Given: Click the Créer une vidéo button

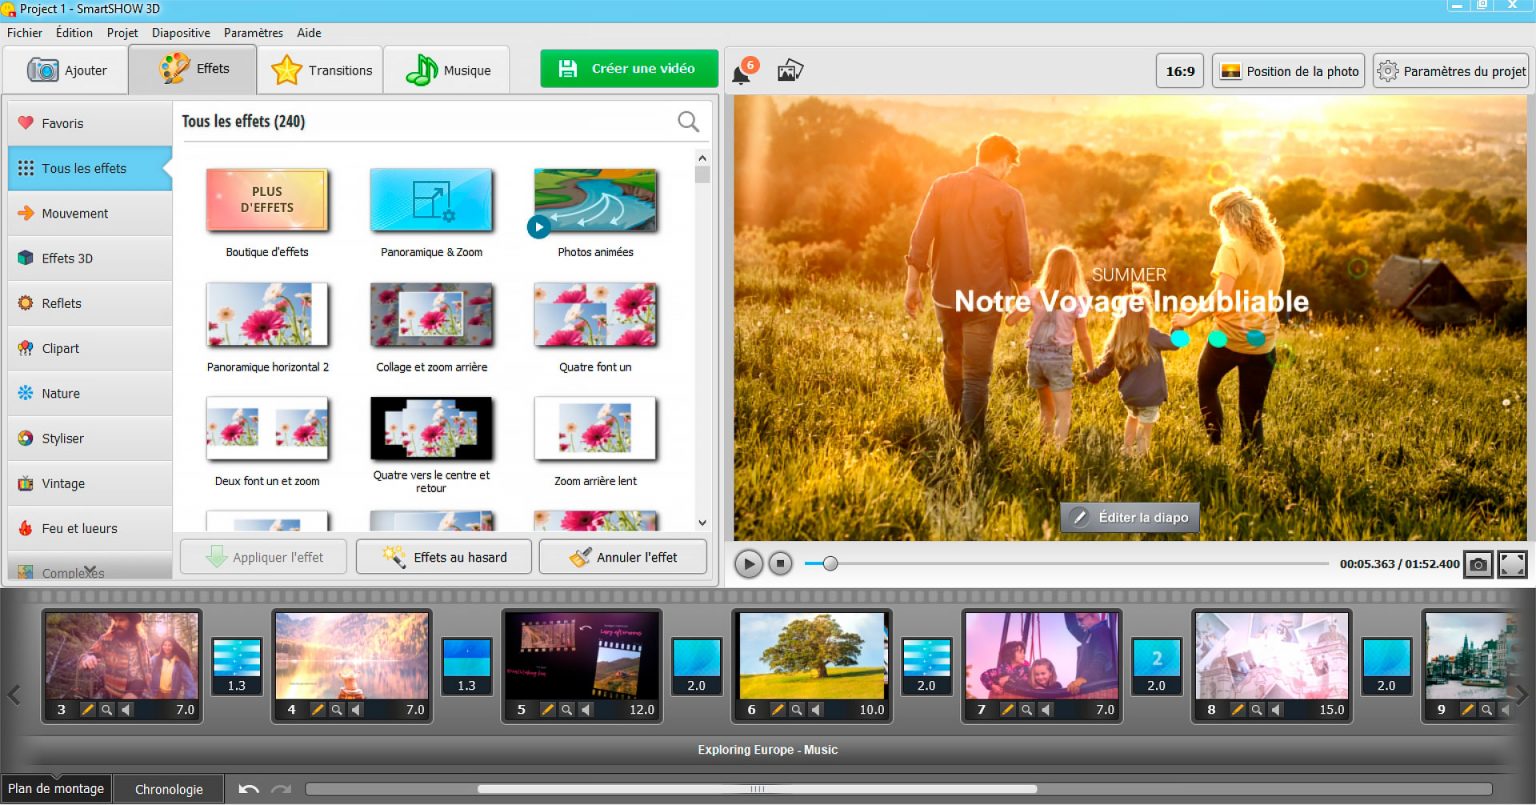Looking at the screenshot, I should point(629,68).
